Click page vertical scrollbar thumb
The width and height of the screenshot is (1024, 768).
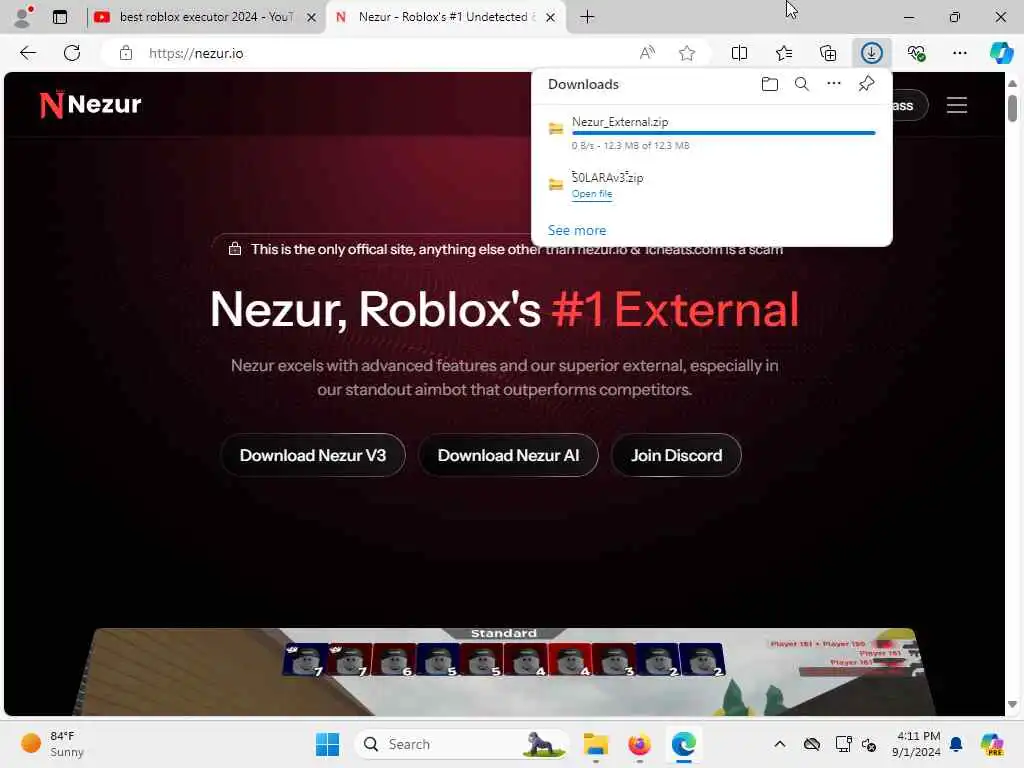pos(1012,108)
